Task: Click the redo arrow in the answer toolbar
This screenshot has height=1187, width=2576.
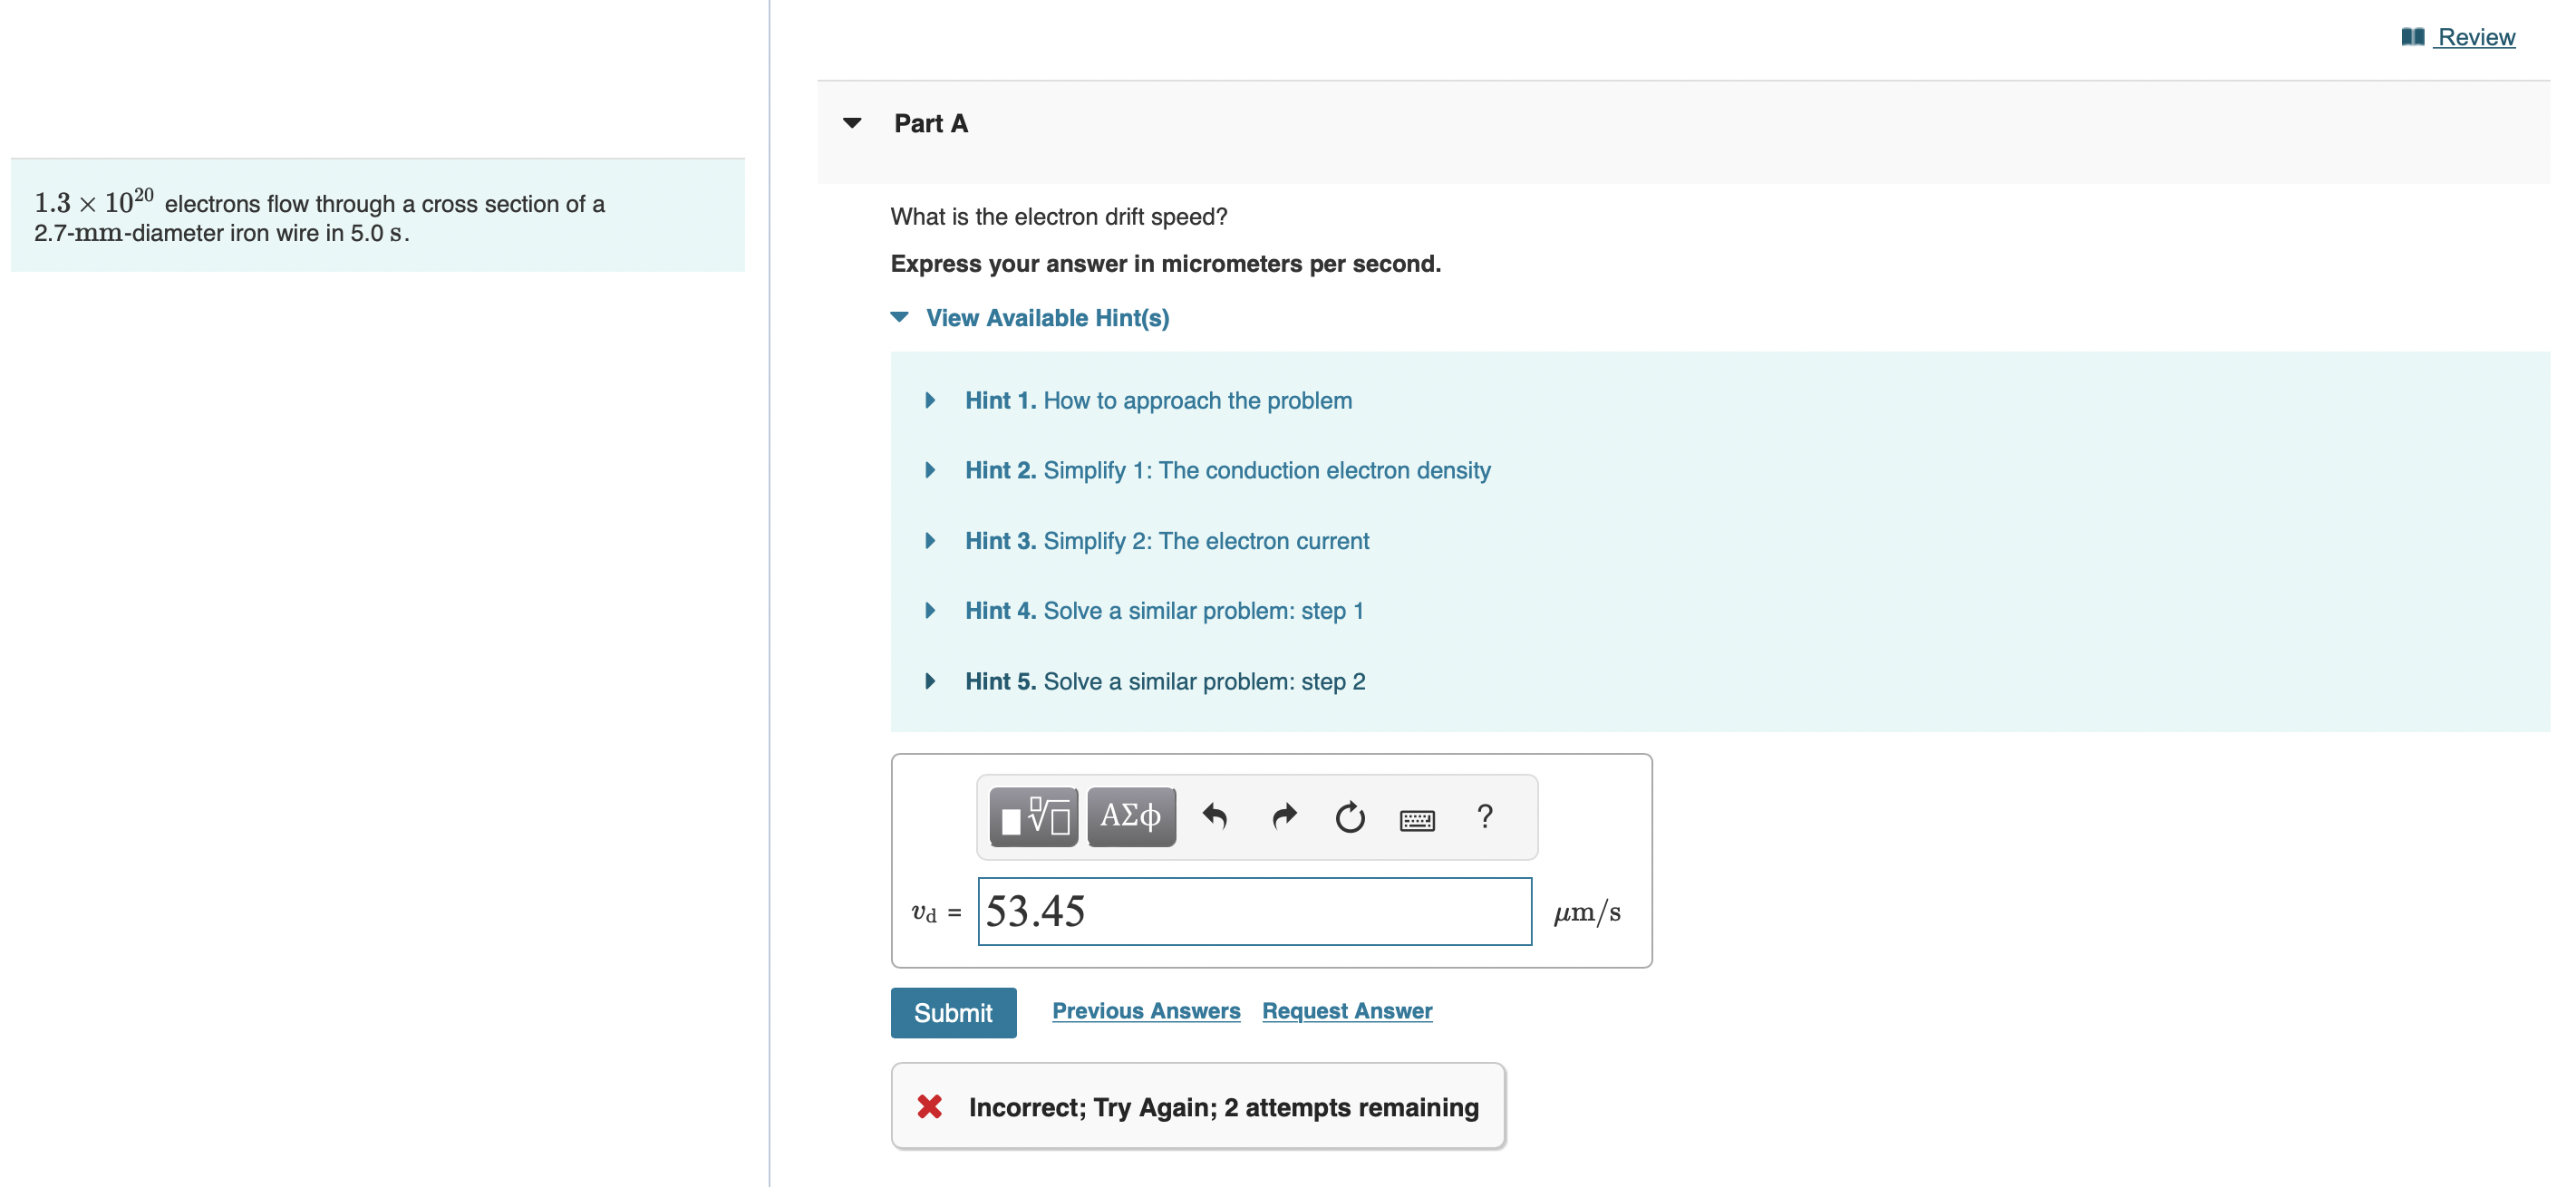Action: (x=1283, y=817)
